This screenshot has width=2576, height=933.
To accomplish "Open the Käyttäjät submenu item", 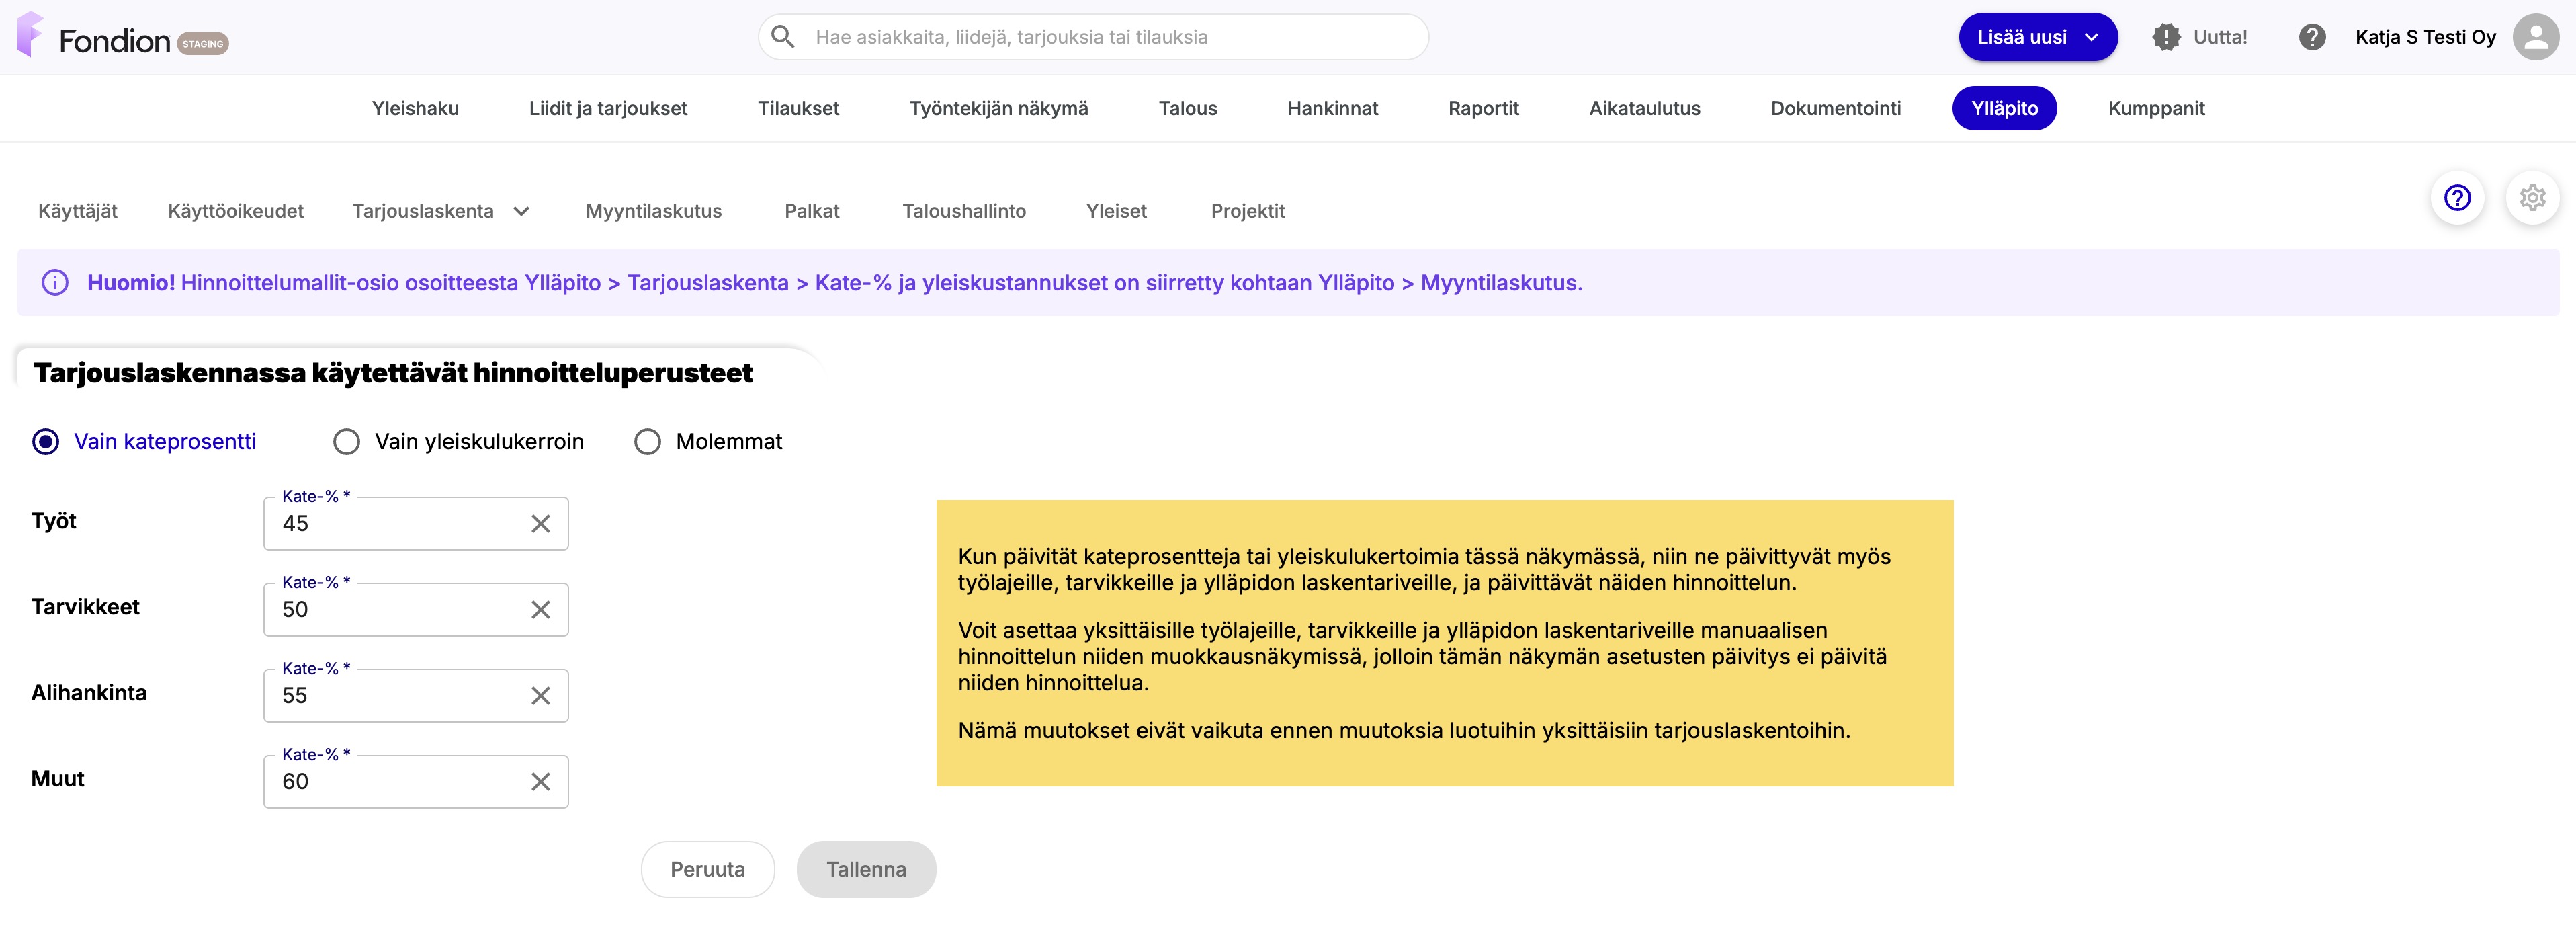I will (x=78, y=211).
